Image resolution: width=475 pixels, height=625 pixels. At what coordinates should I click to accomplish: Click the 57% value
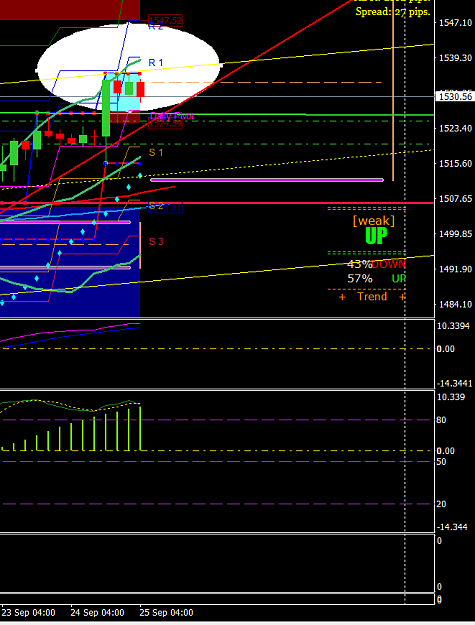tap(360, 278)
